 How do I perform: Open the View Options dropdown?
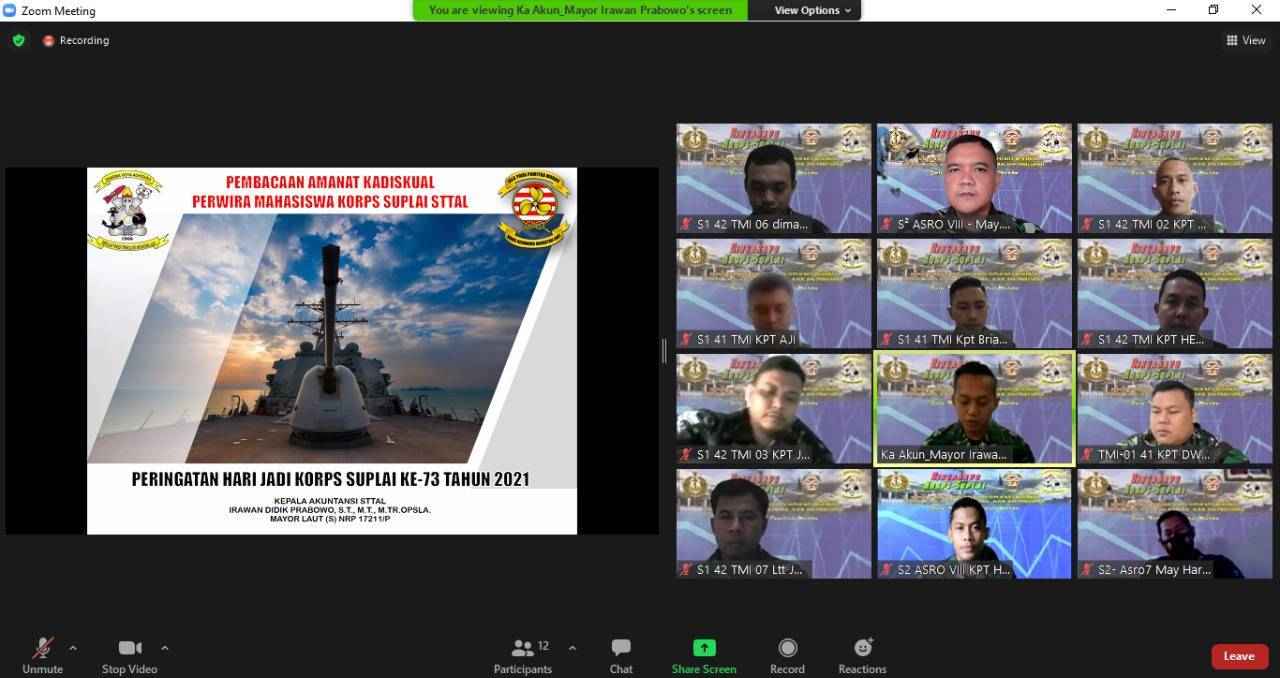(x=812, y=10)
